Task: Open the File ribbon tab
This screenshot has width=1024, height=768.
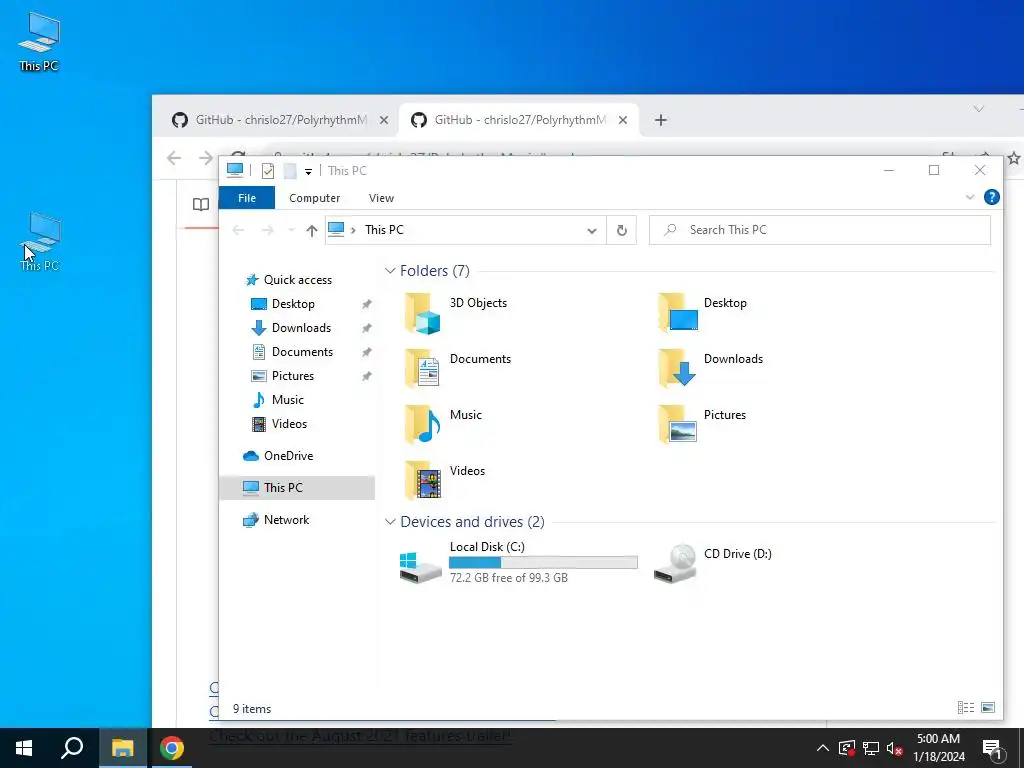Action: (247, 198)
